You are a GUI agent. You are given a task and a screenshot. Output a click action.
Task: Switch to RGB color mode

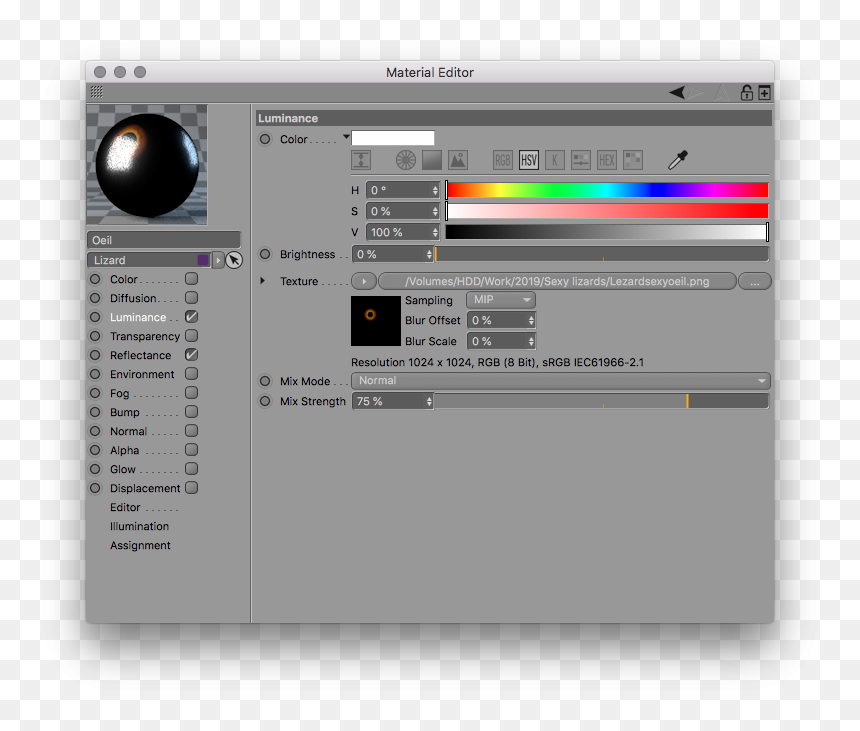[x=502, y=160]
